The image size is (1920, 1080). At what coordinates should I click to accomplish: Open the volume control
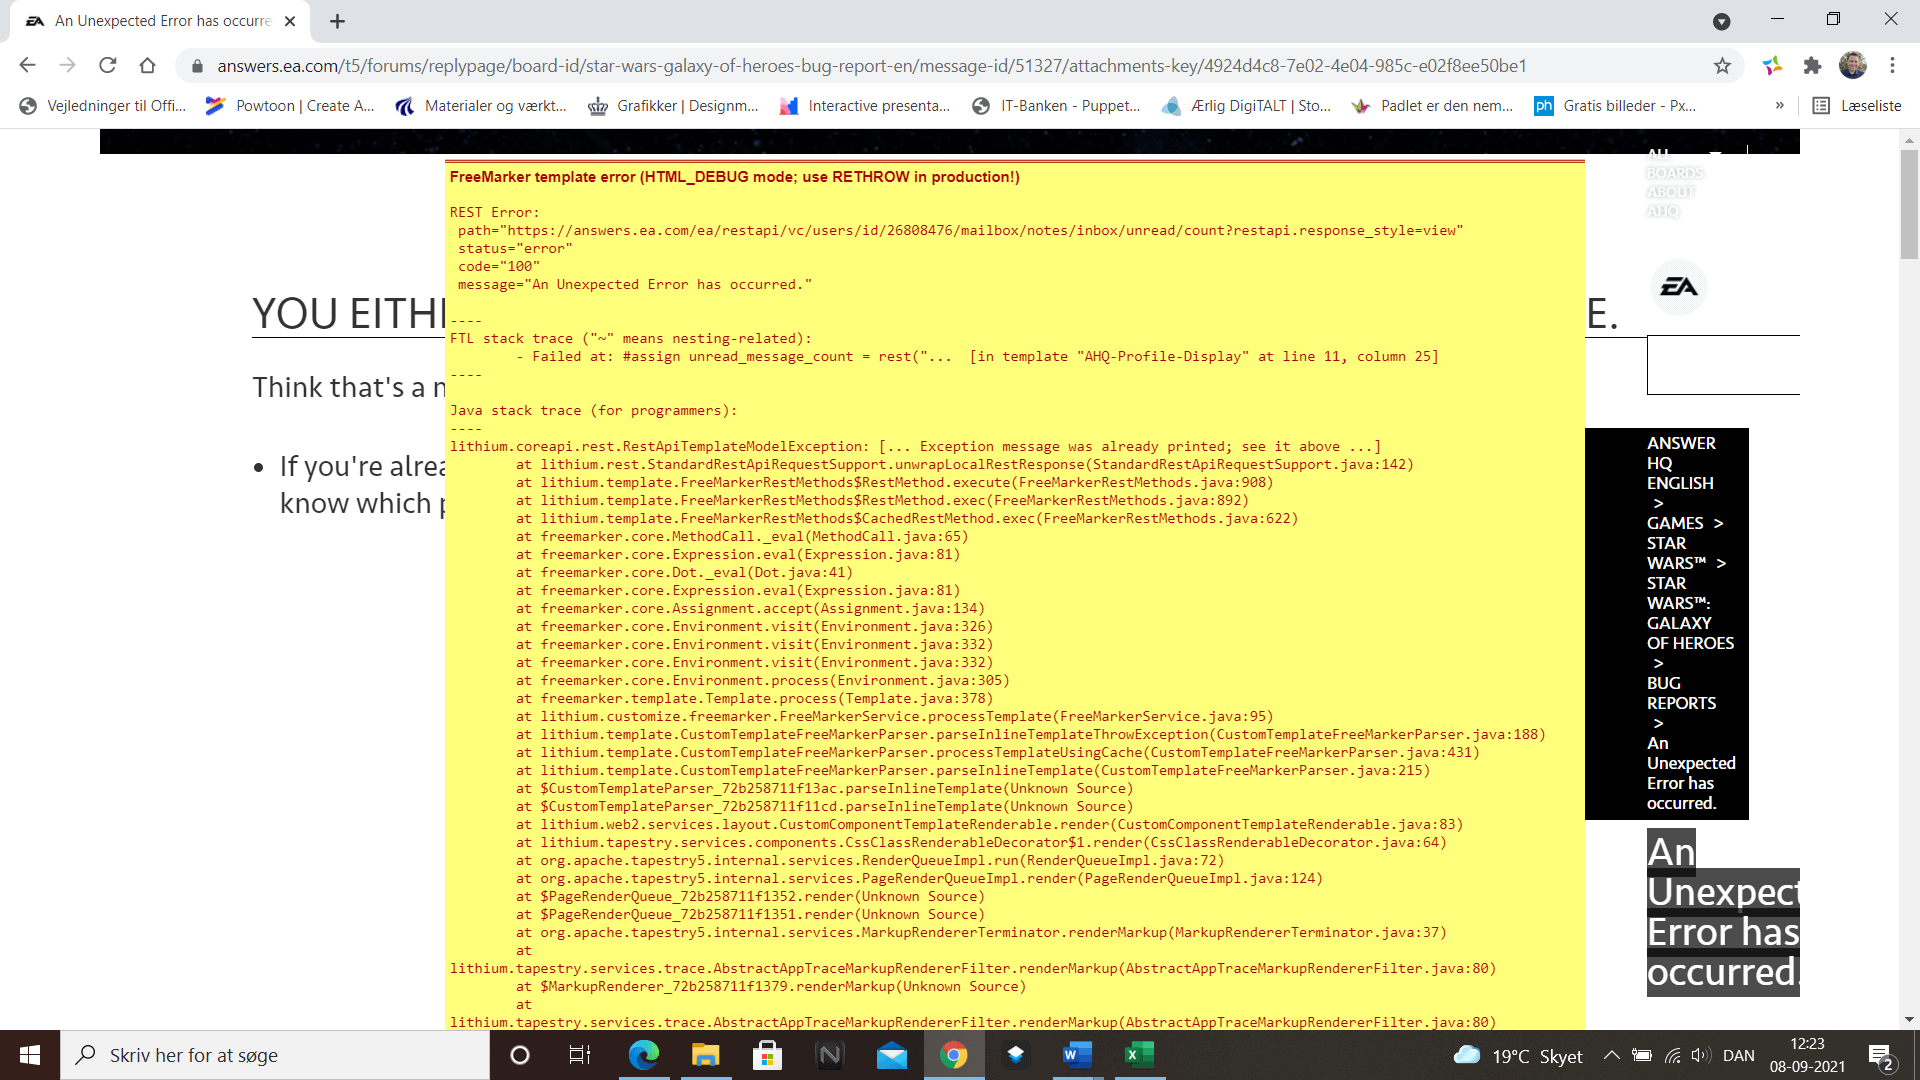(x=1700, y=1055)
